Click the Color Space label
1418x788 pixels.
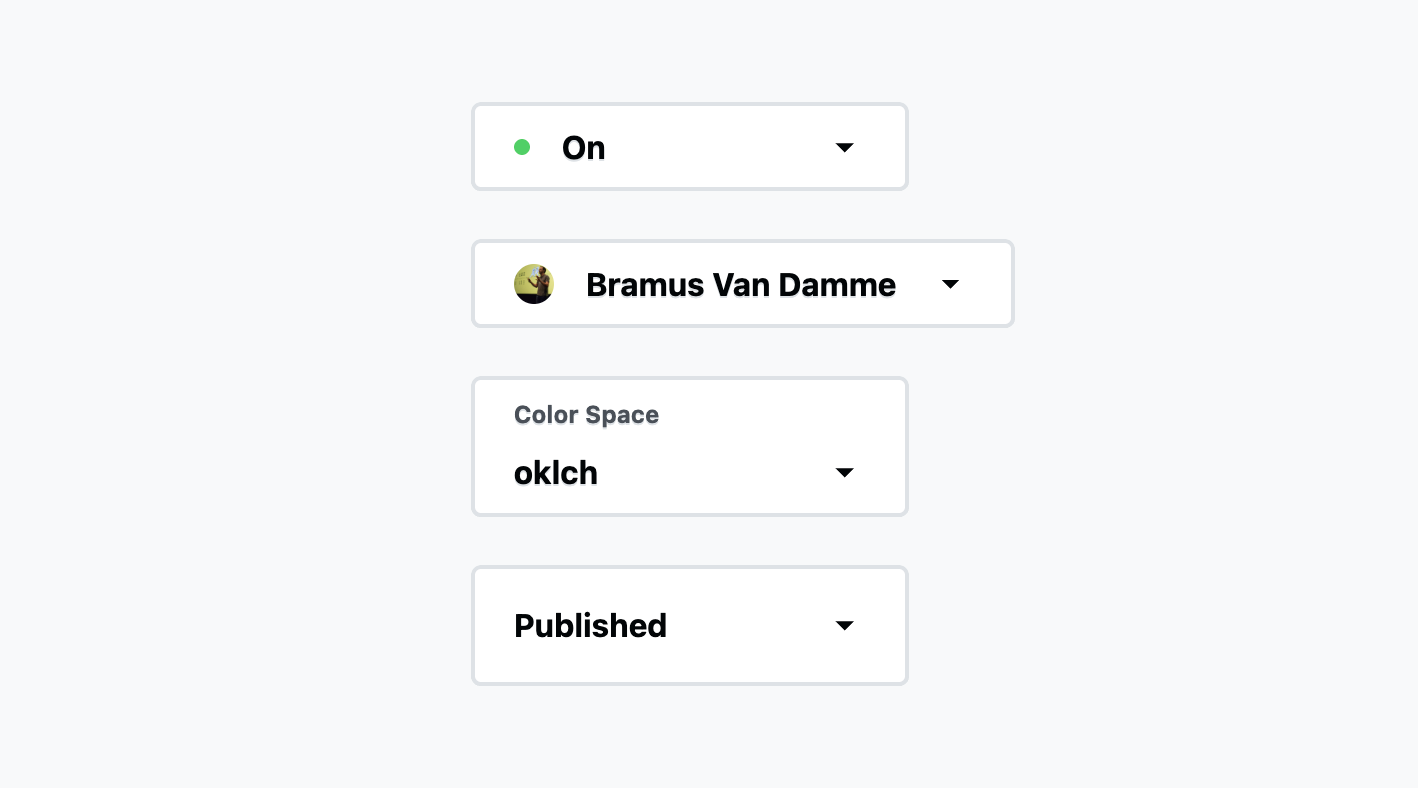click(586, 415)
